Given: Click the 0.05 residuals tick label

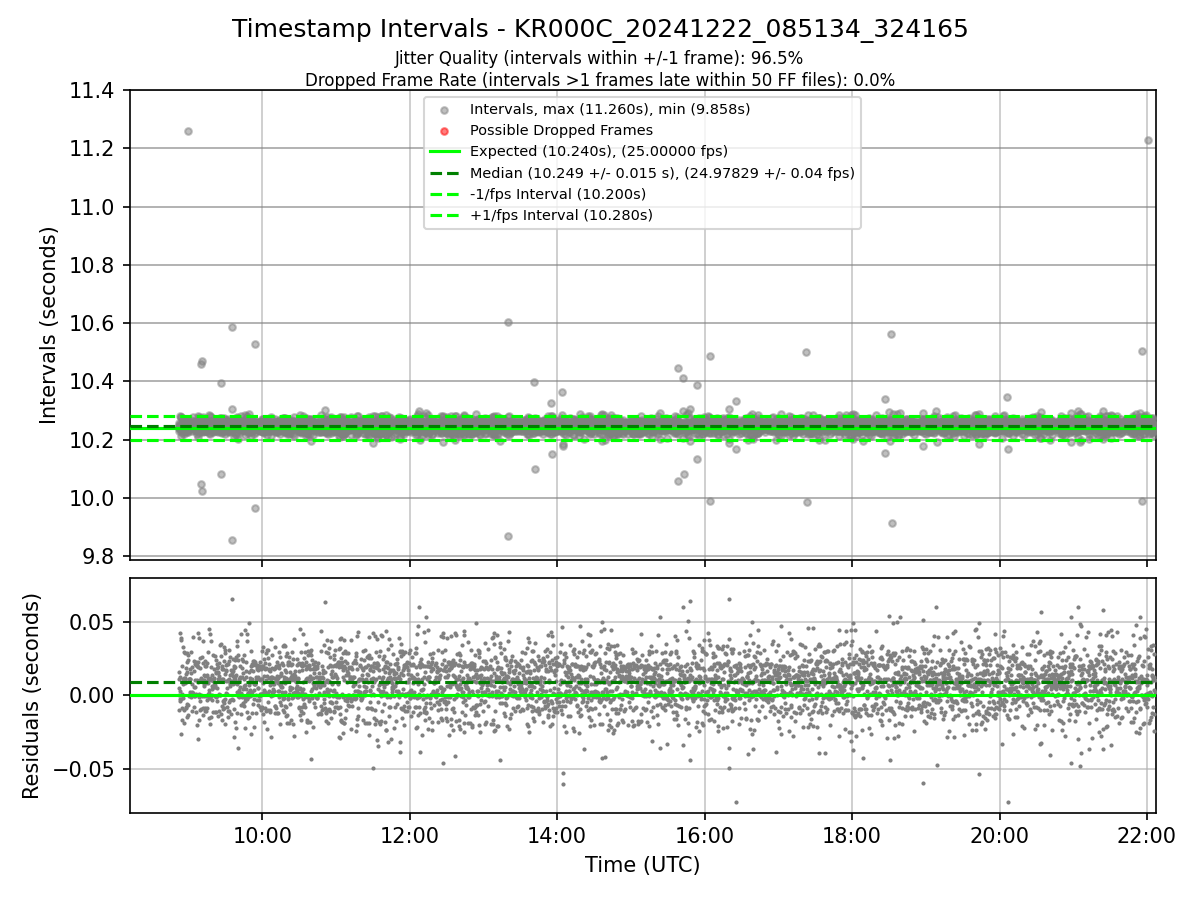Looking at the screenshot, I should coord(93,622).
